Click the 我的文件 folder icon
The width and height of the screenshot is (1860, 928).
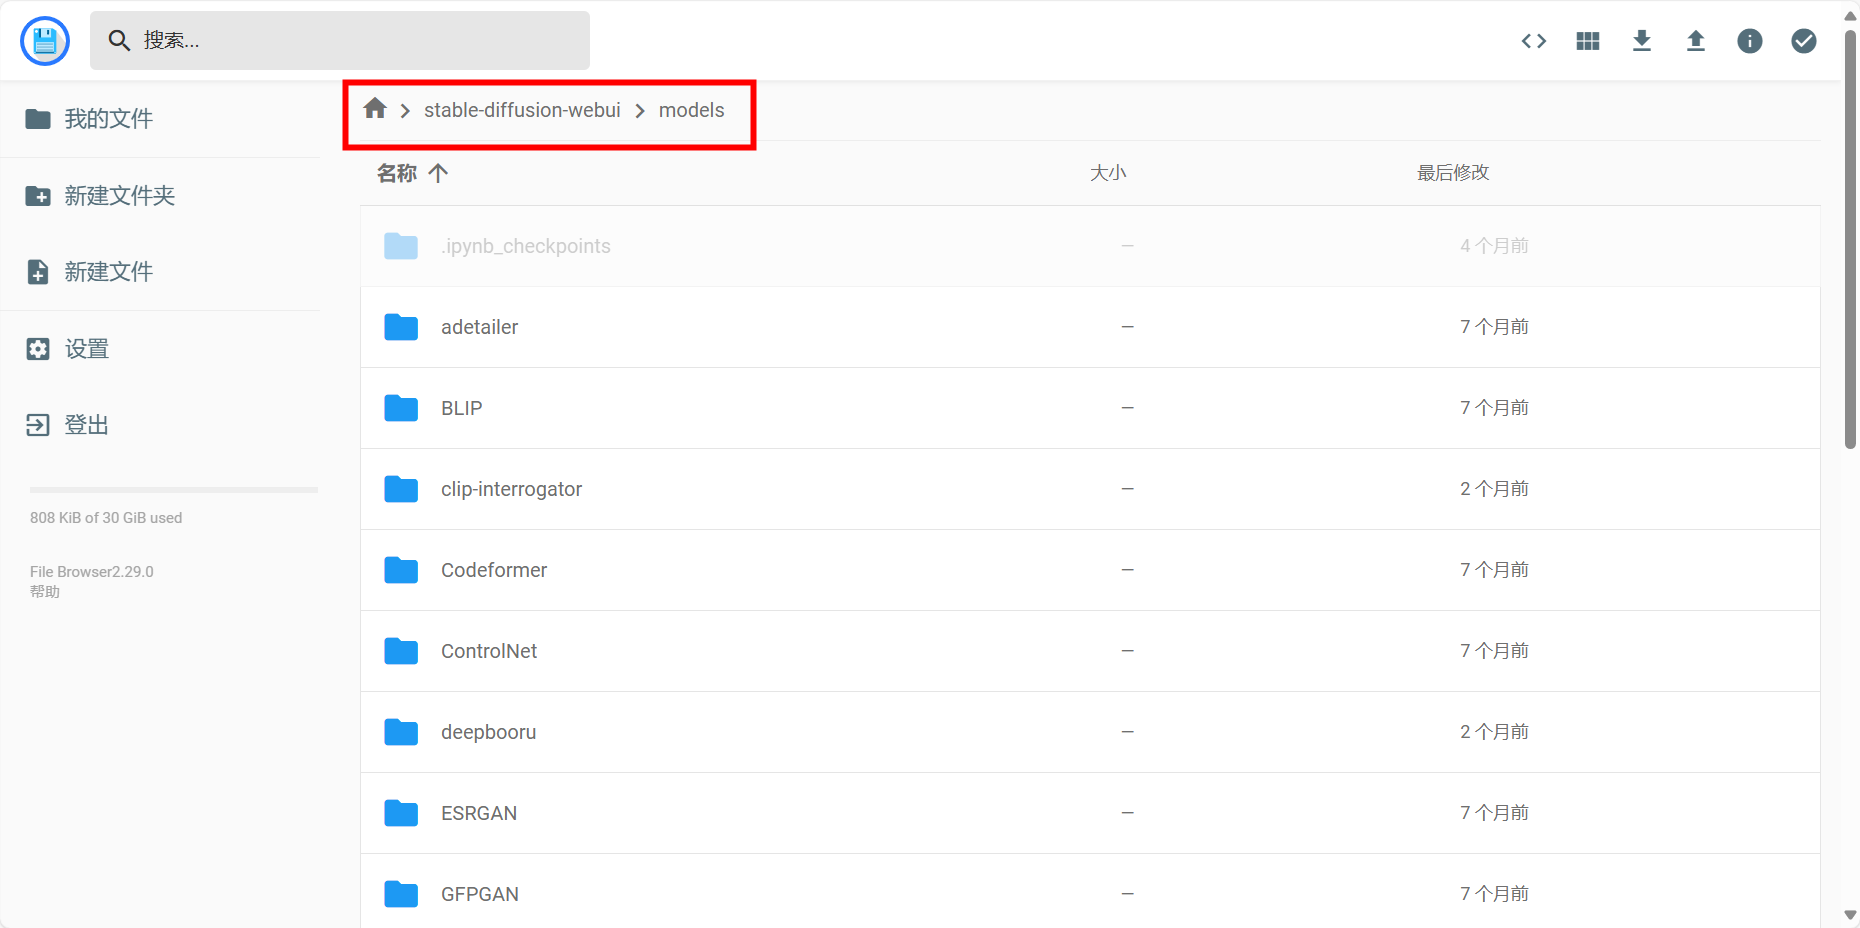[x=38, y=119]
